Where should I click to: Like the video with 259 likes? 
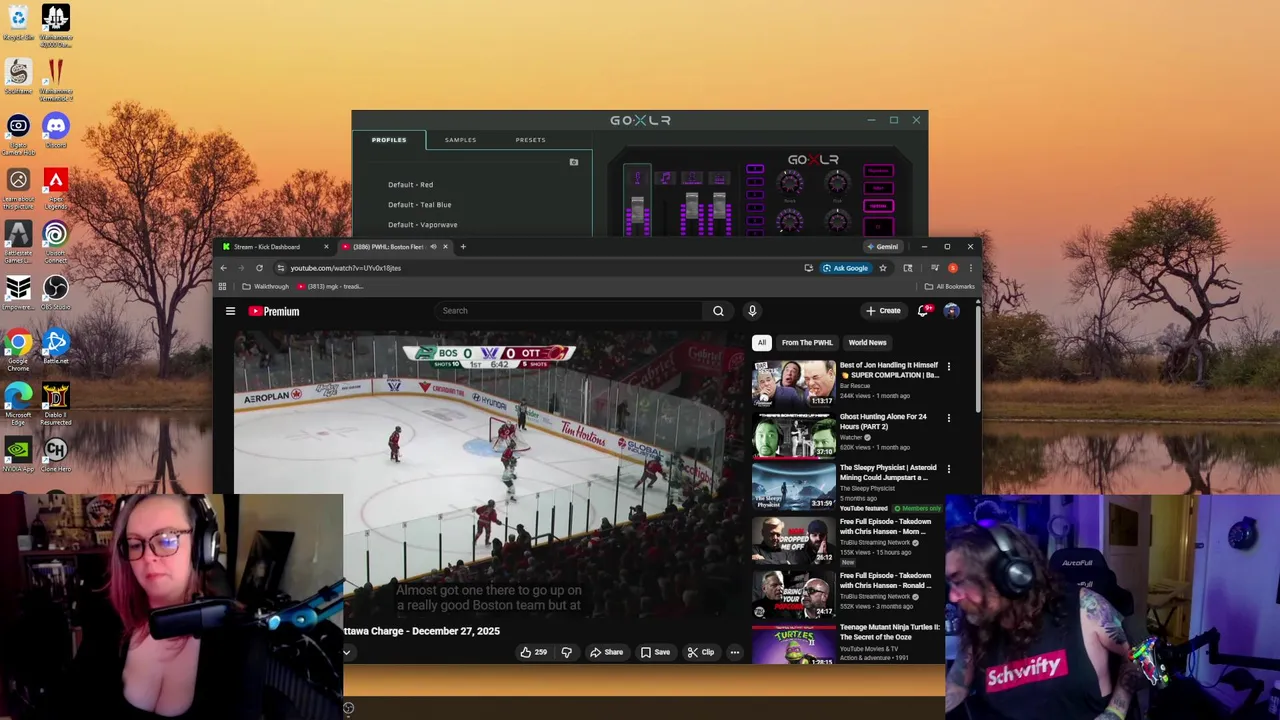tap(534, 652)
